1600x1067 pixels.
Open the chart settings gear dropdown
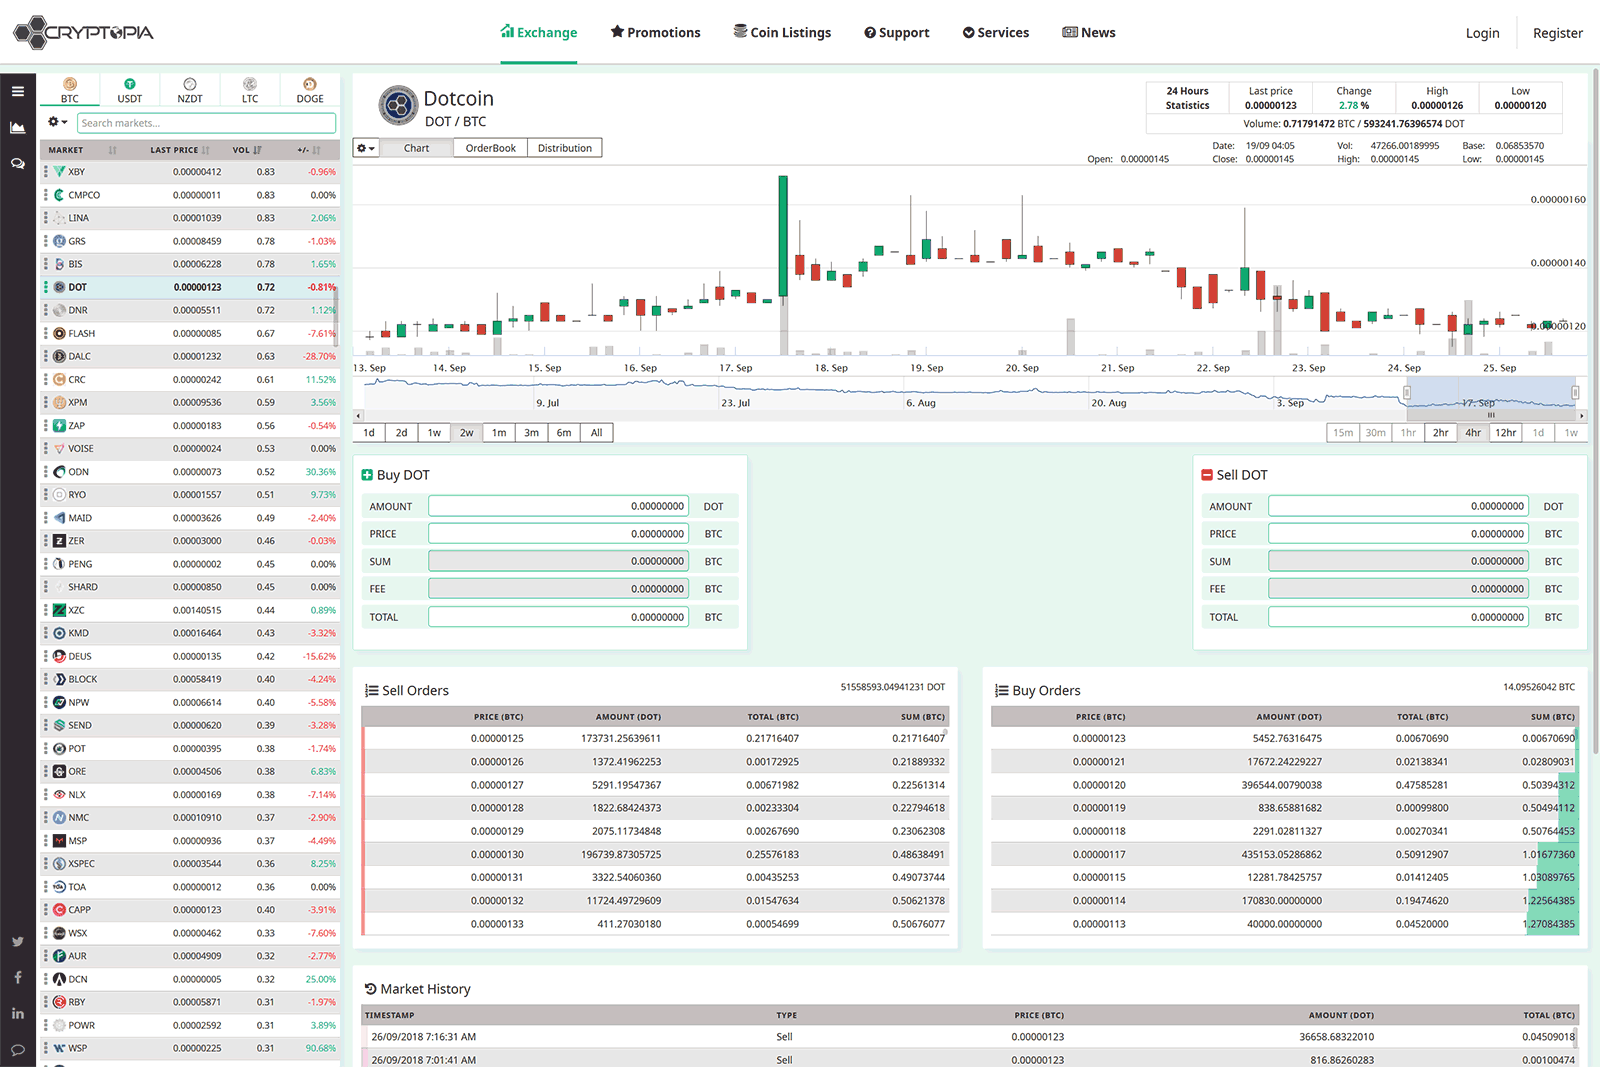pos(366,148)
